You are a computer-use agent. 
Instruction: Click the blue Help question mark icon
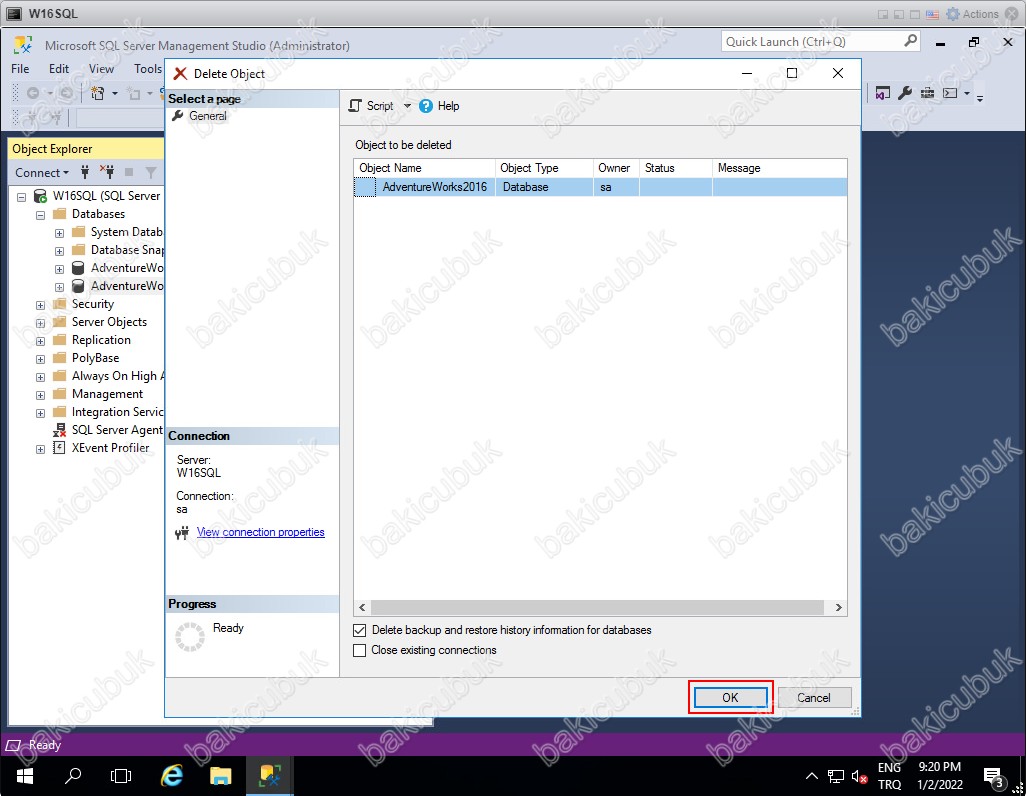coord(426,106)
